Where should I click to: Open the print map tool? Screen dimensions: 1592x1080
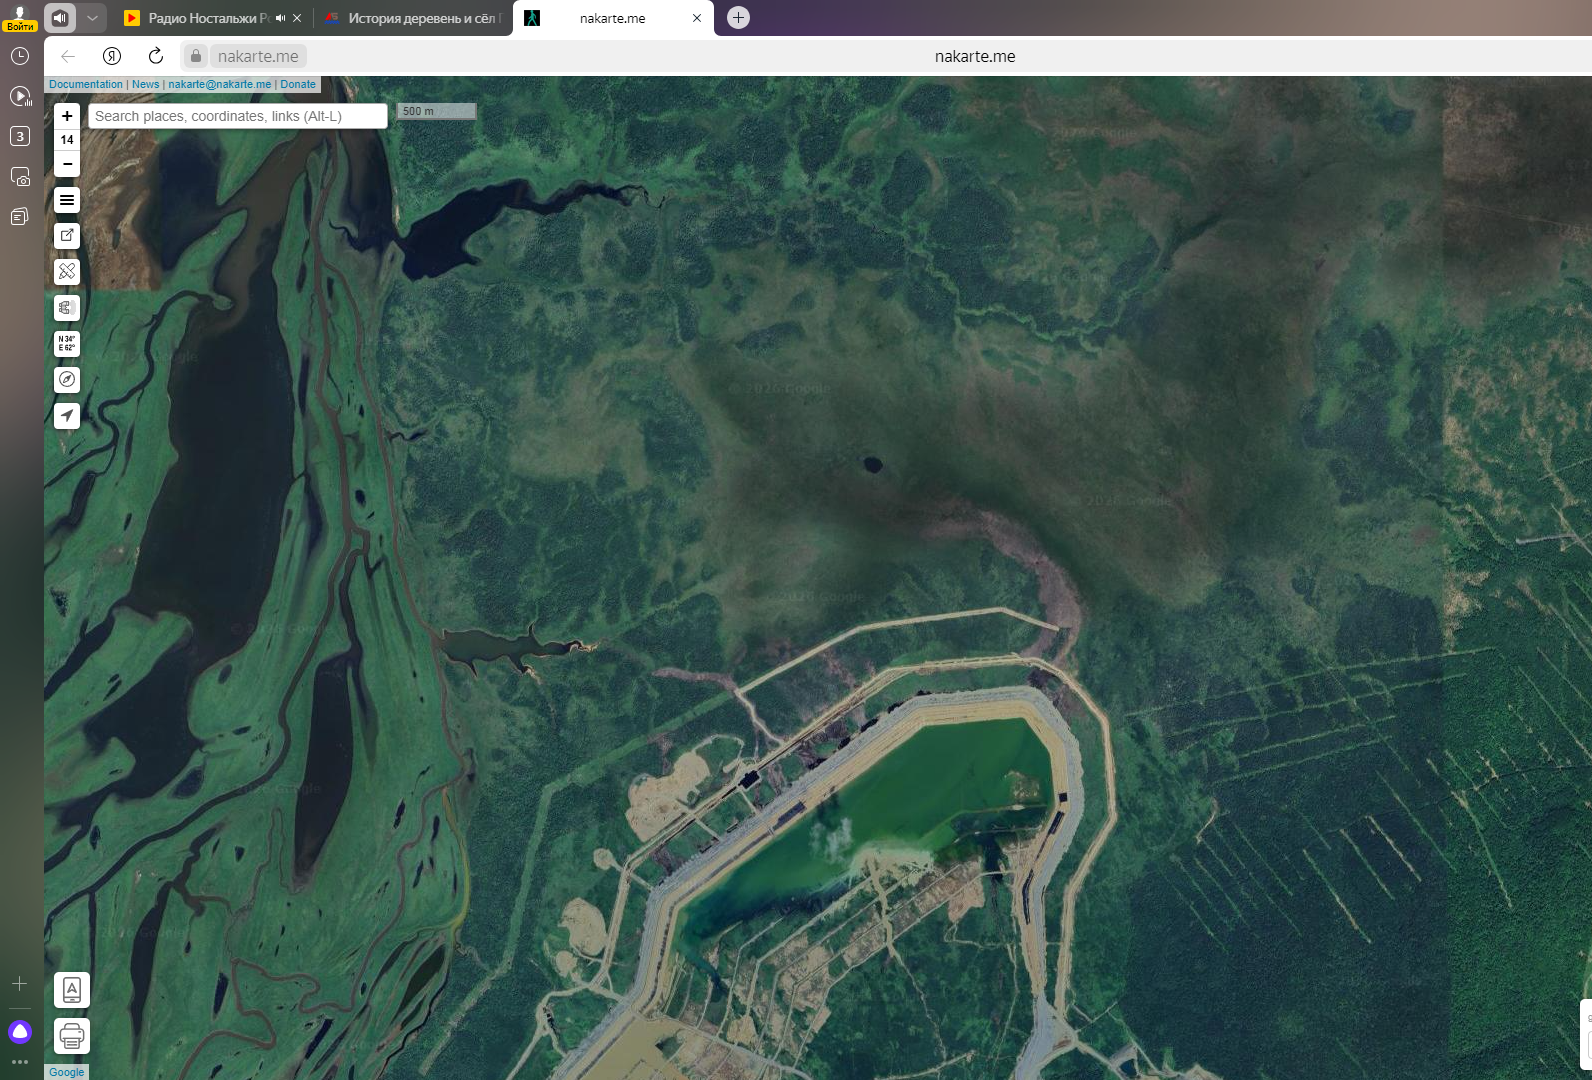[71, 1035]
